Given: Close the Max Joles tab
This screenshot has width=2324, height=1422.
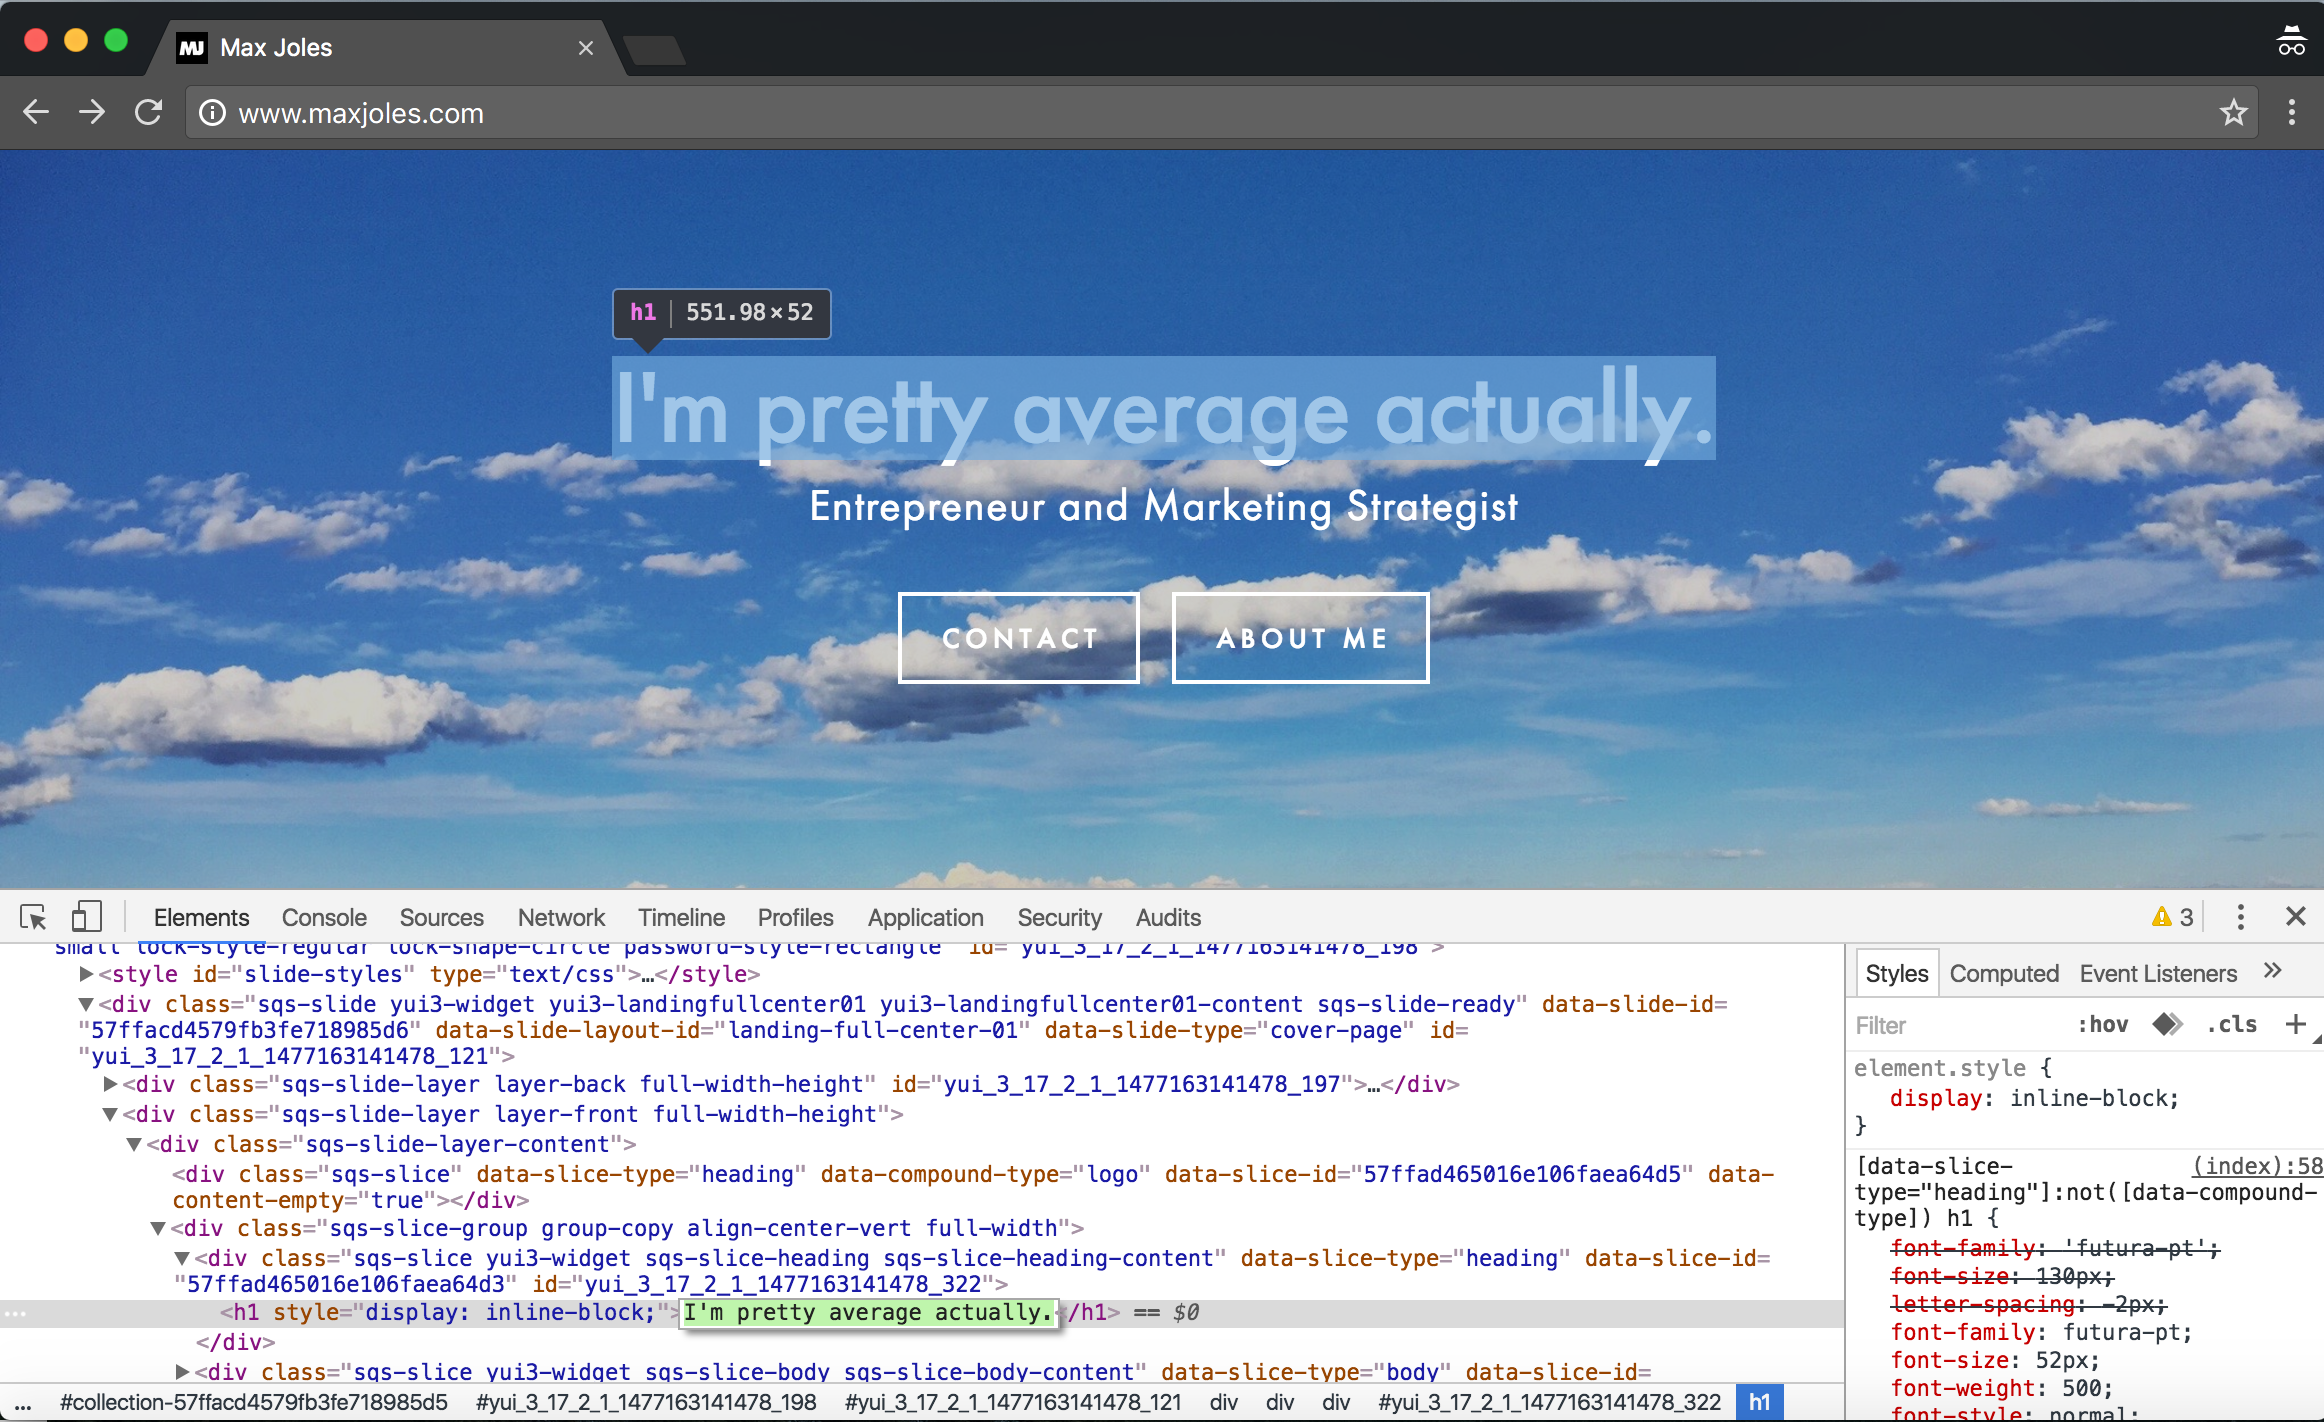Looking at the screenshot, I should (x=586, y=48).
